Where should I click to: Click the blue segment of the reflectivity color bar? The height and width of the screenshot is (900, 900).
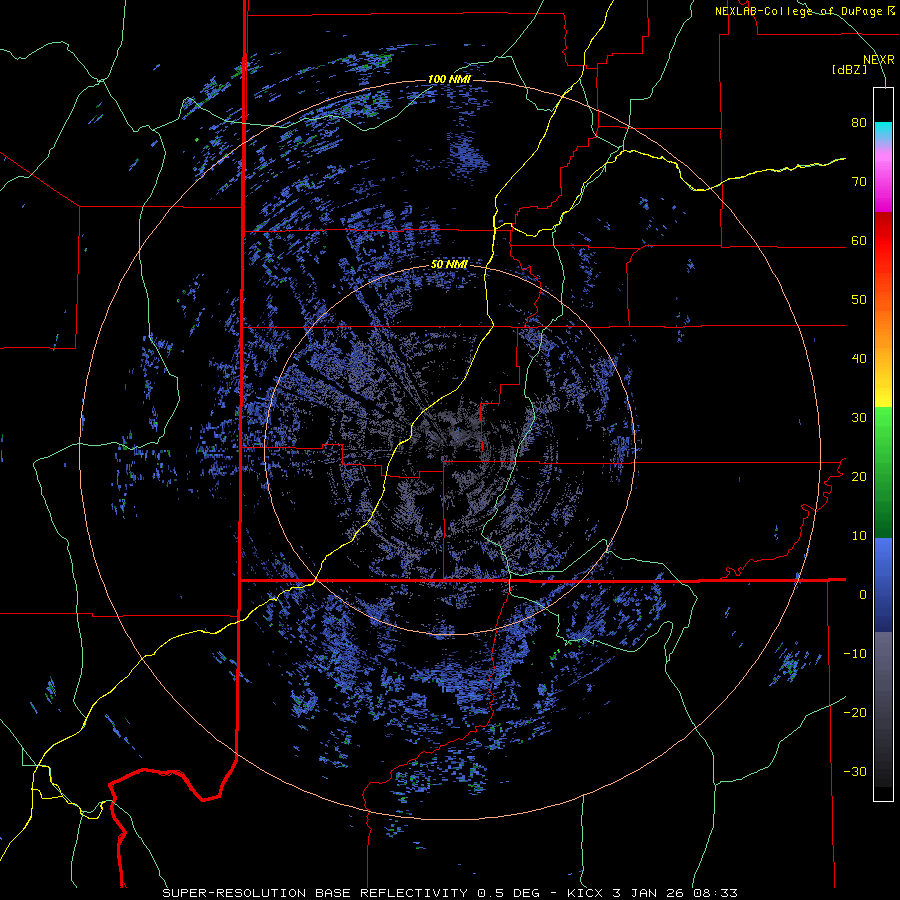pos(883,585)
